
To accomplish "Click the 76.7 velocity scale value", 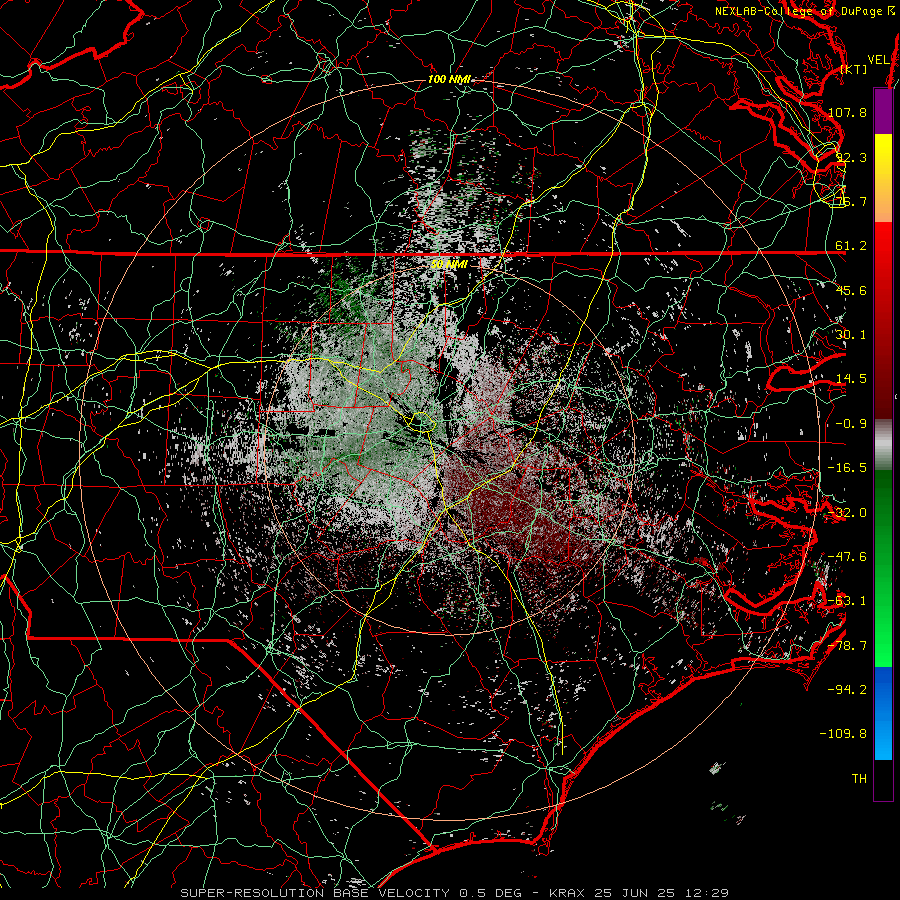I will coord(851,201).
